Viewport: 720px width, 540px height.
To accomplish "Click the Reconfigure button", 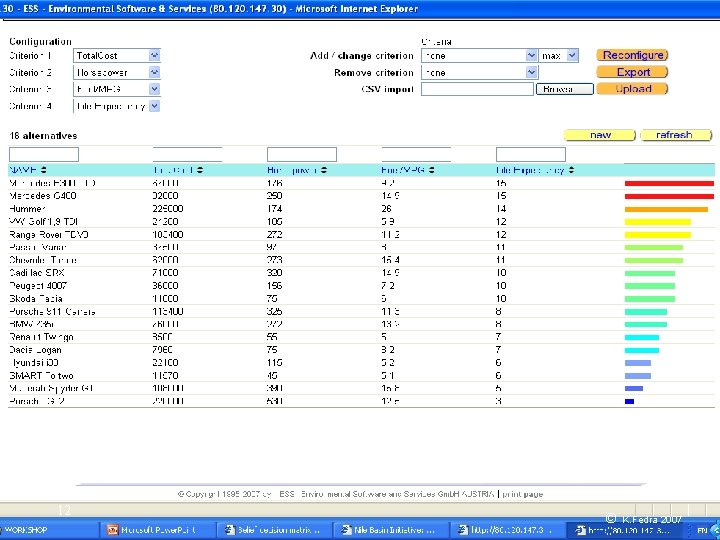I will [632, 55].
